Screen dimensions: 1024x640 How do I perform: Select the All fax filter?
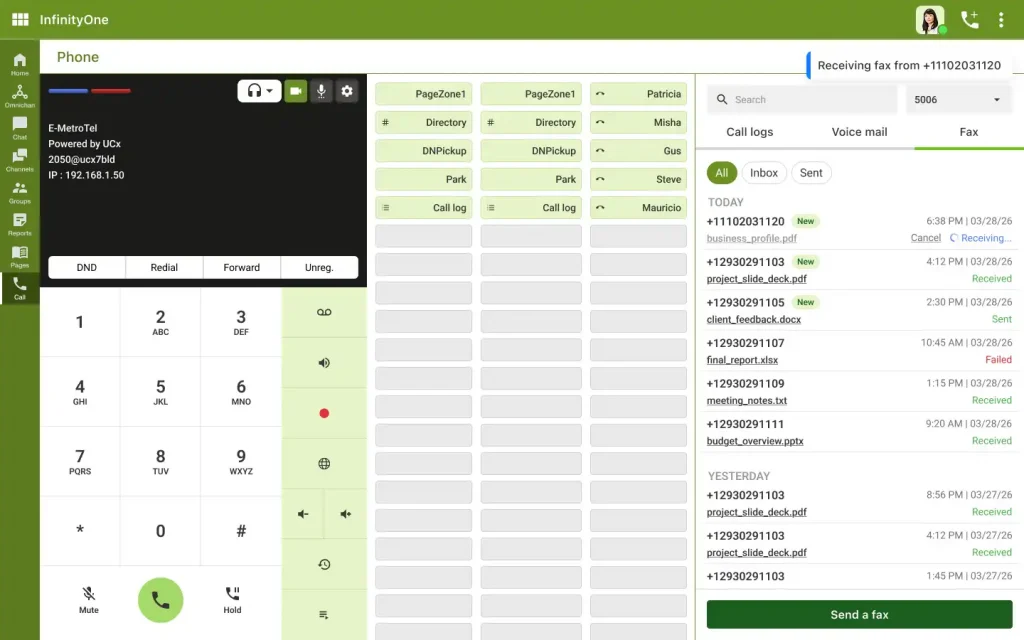722,173
